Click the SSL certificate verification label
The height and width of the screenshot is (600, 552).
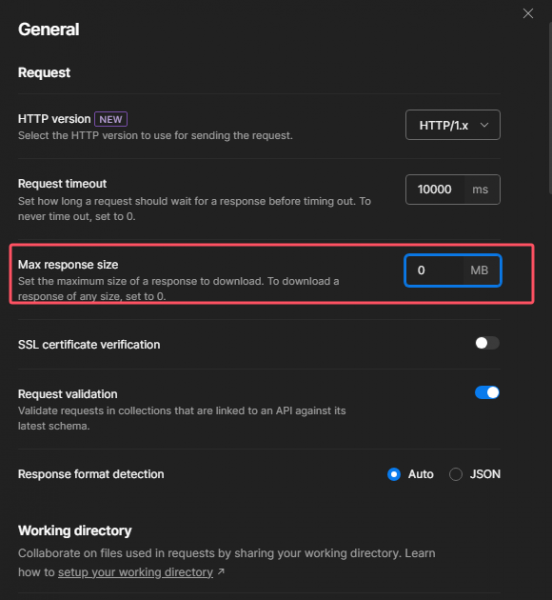[x=89, y=345]
